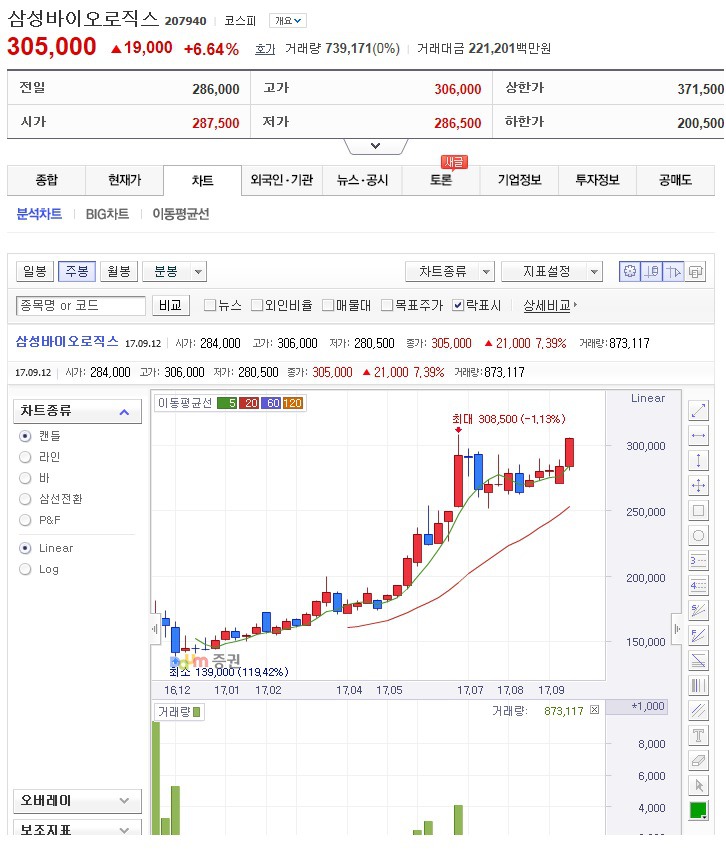726x858 pixels.
Task: Open the 분봉 minute interval dropdown arrow
Action: [x=199, y=271]
